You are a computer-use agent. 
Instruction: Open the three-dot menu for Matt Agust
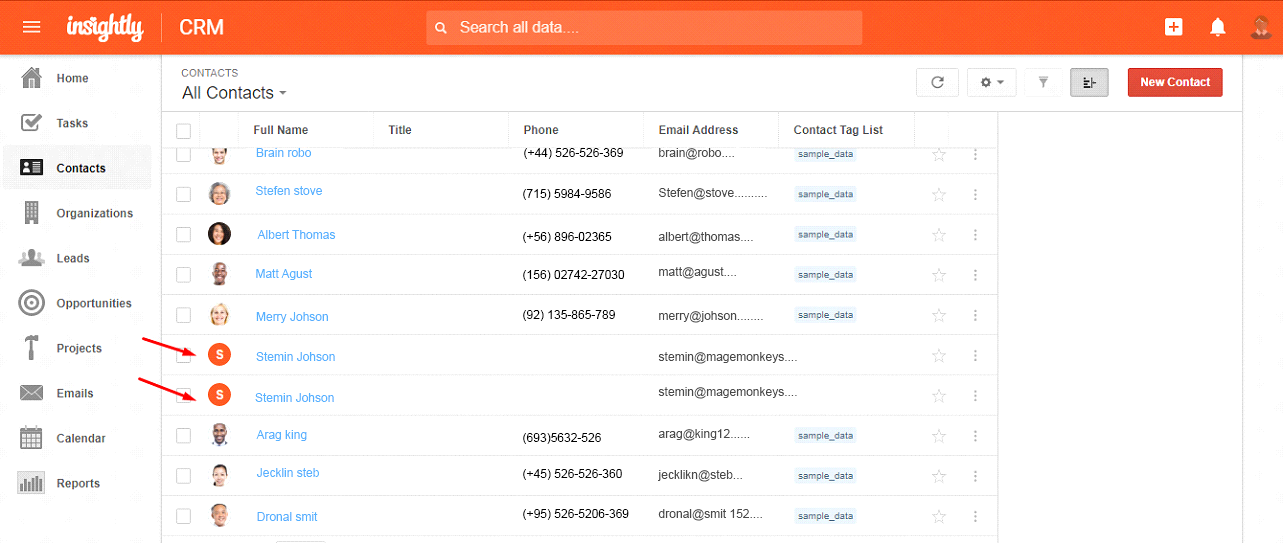point(975,275)
